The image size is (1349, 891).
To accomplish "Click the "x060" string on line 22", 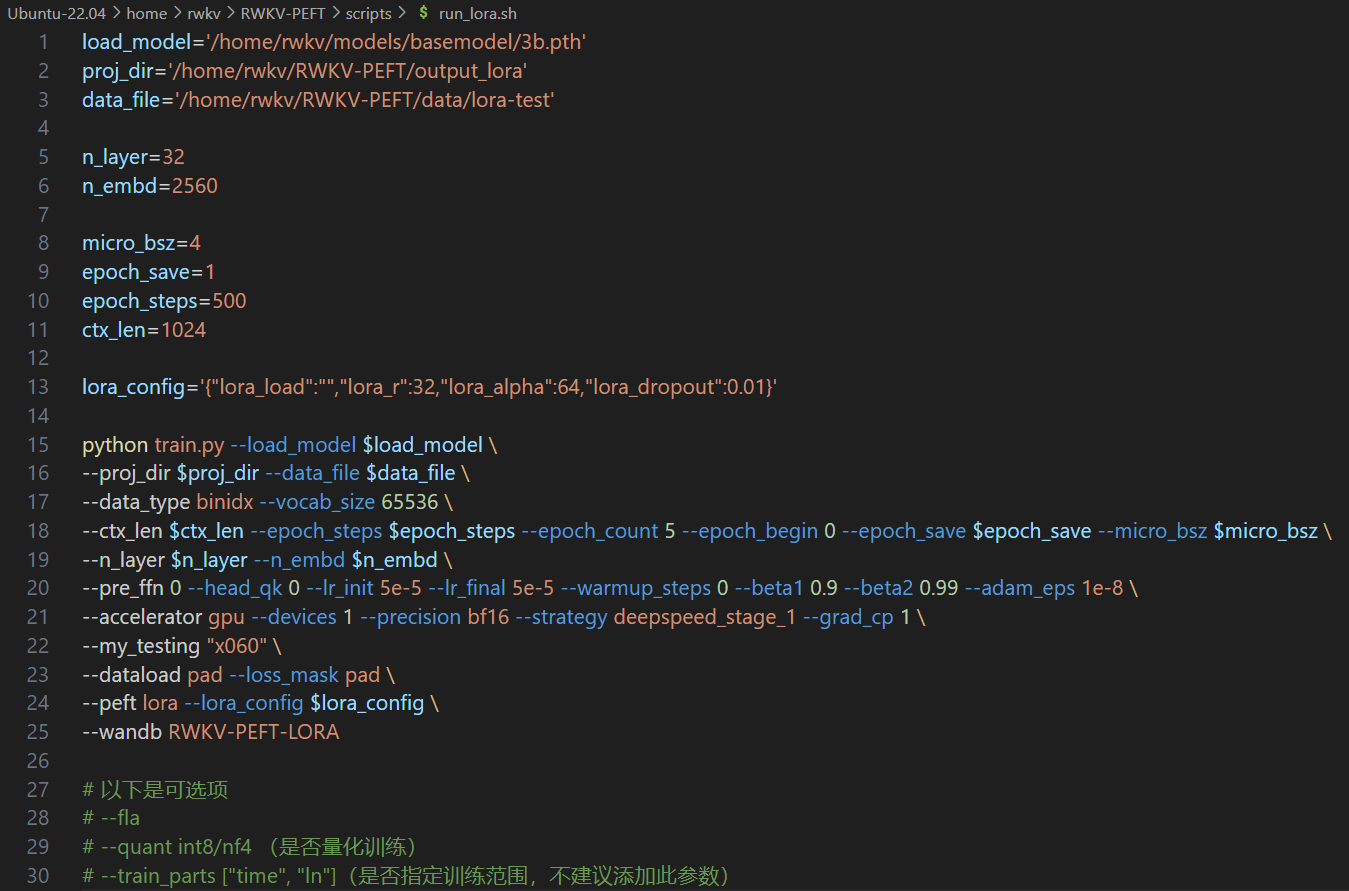I will (x=235, y=646).
